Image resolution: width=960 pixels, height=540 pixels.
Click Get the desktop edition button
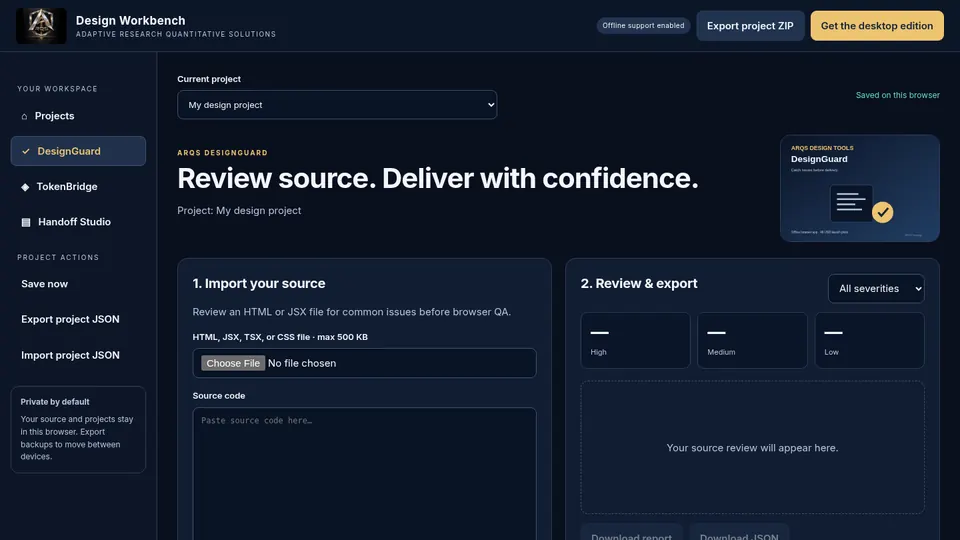pos(877,26)
